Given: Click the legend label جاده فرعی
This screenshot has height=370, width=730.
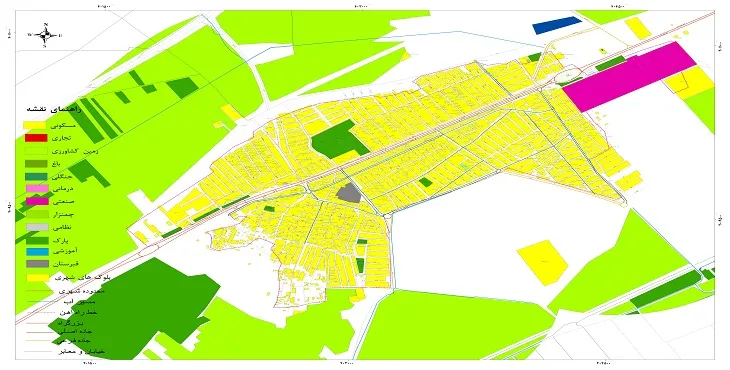Looking at the screenshot, I should click(74, 342).
